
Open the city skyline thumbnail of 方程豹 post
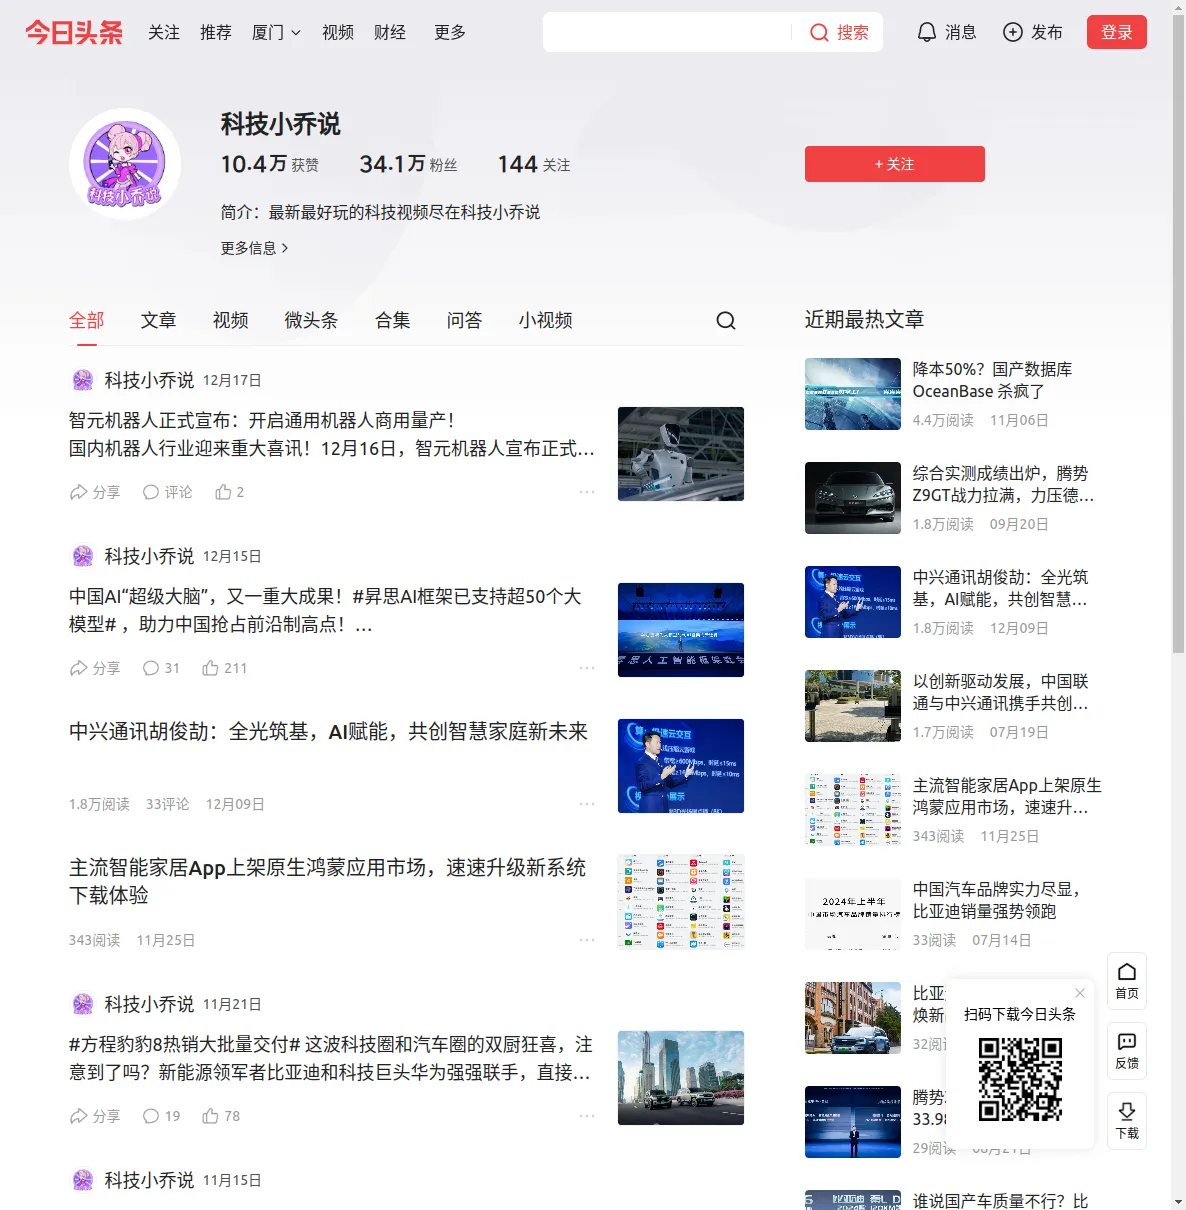pyautogui.click(x=681, y=1078)
